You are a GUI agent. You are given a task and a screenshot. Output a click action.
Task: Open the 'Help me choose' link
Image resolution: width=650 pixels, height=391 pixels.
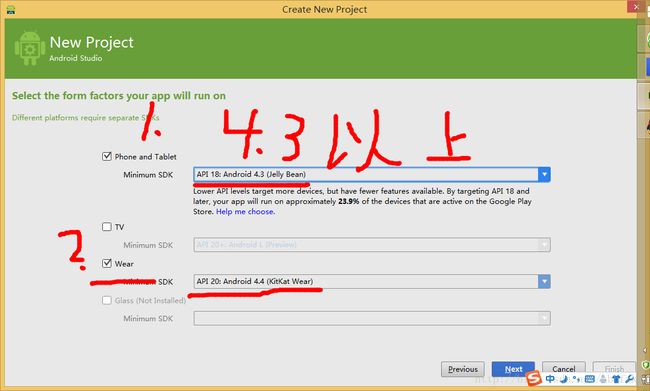point(245,211)
